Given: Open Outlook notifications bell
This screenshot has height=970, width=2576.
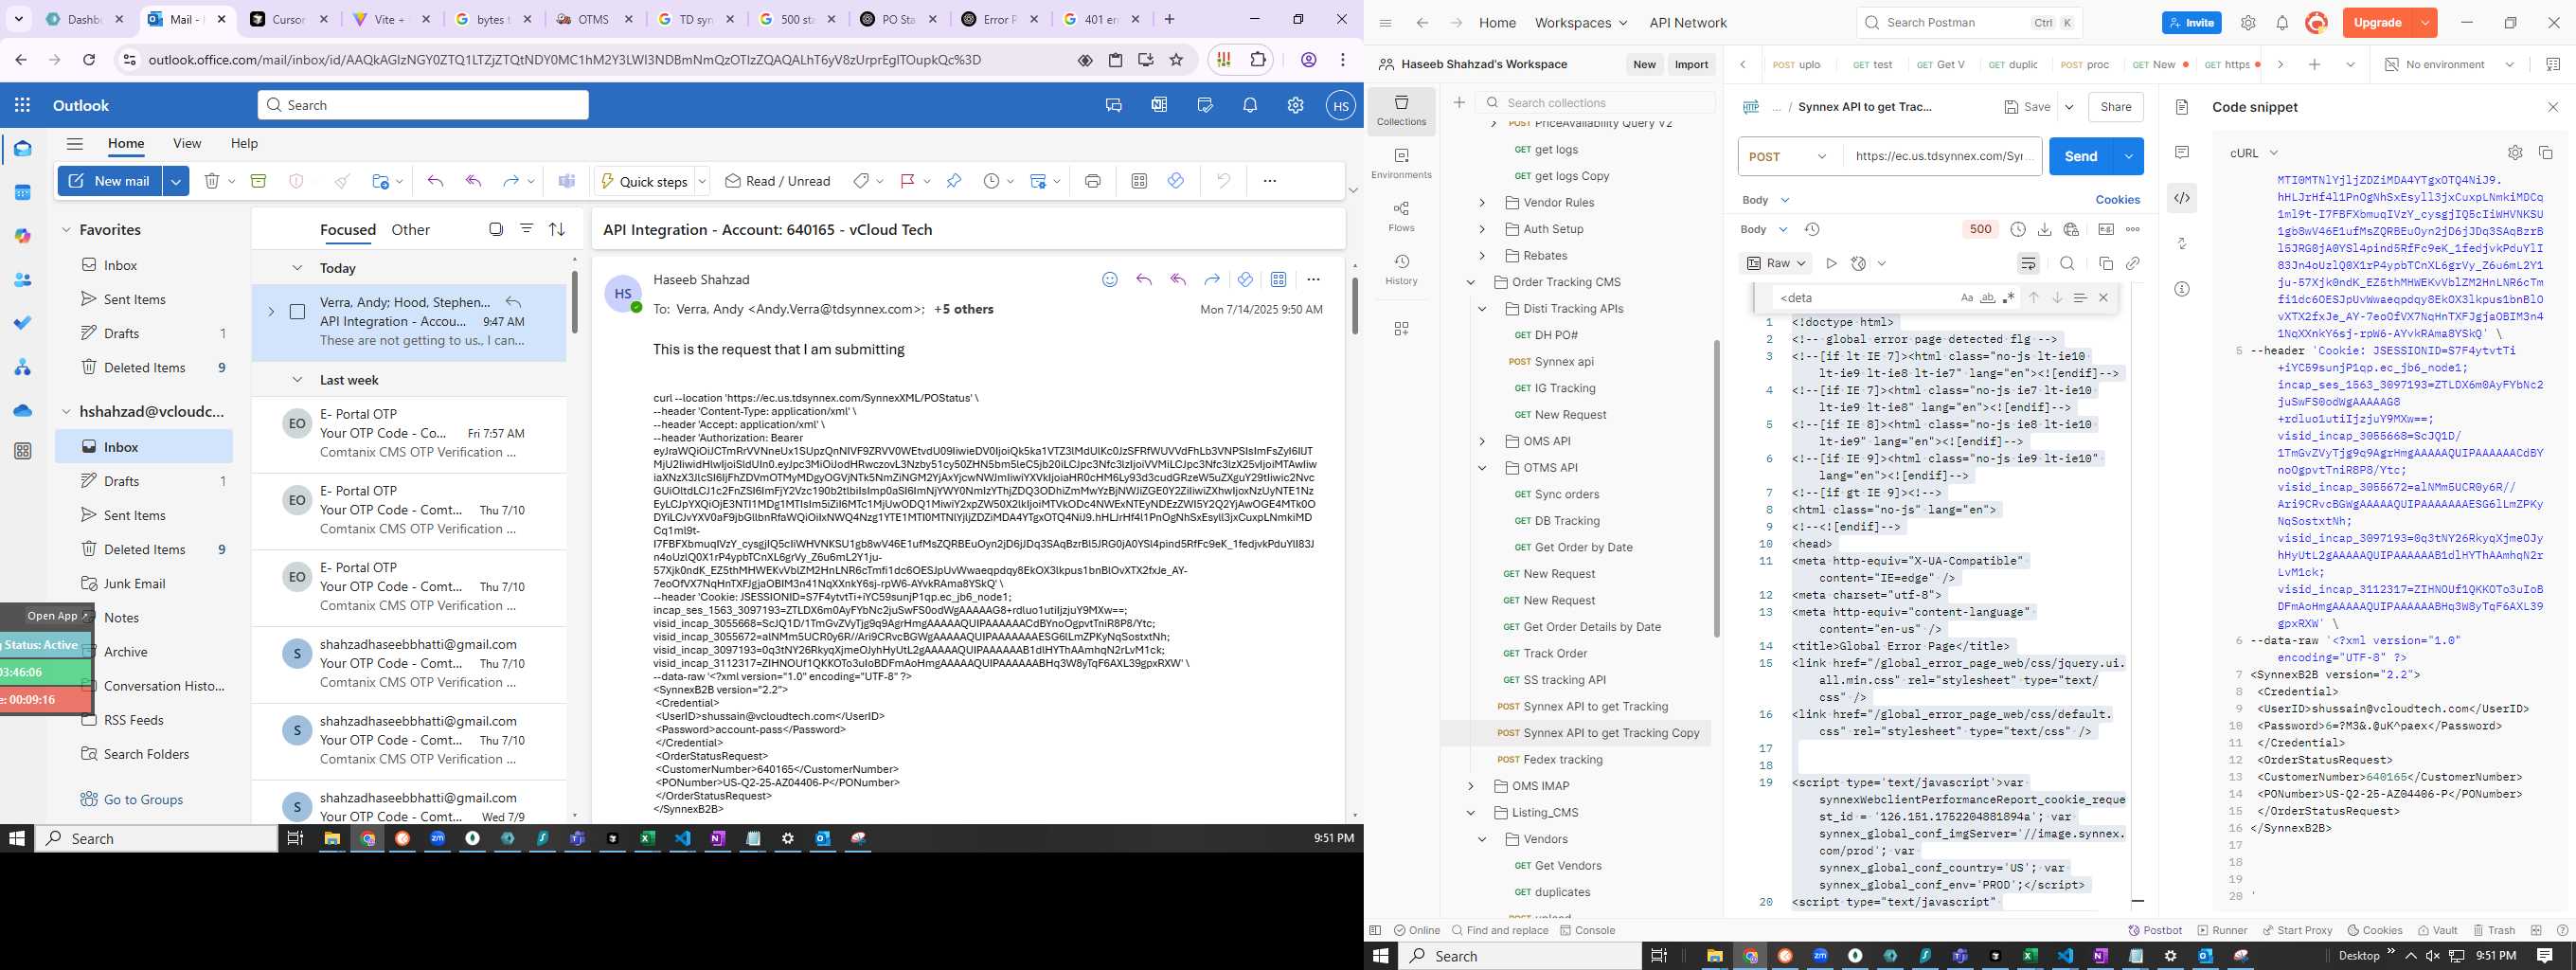Looking at the screenshot, I should point(1250,105).
